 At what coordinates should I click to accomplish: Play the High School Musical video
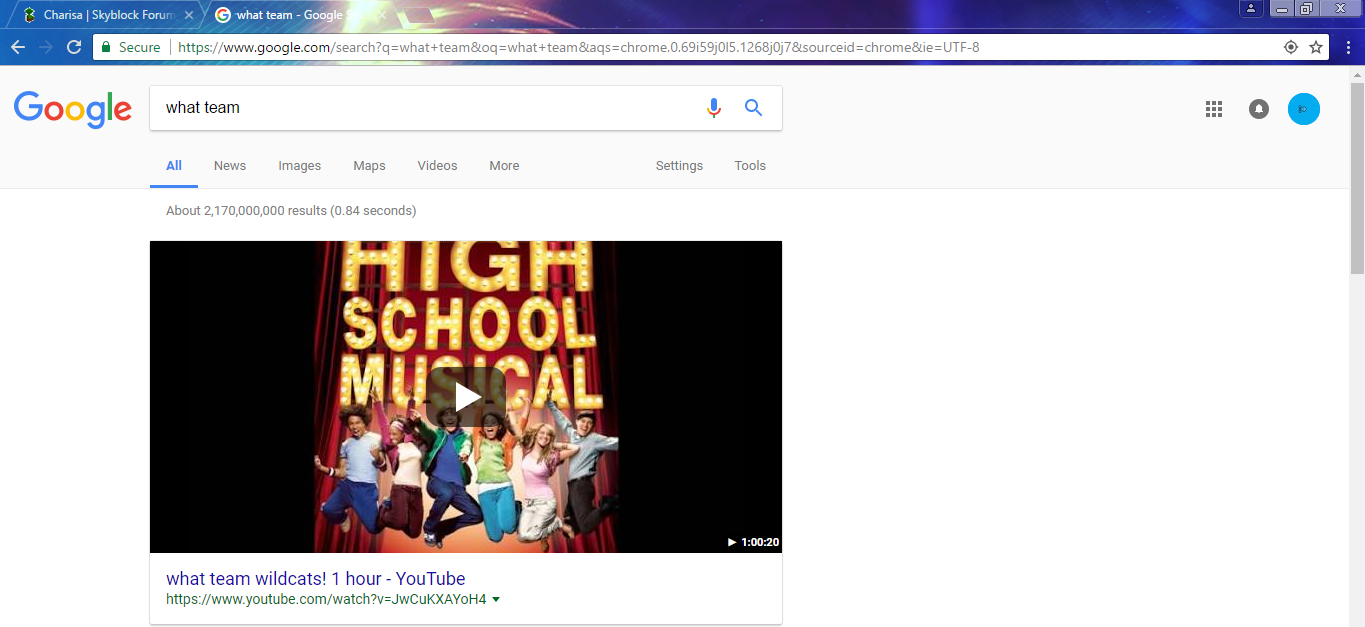(x=466, y=397)
